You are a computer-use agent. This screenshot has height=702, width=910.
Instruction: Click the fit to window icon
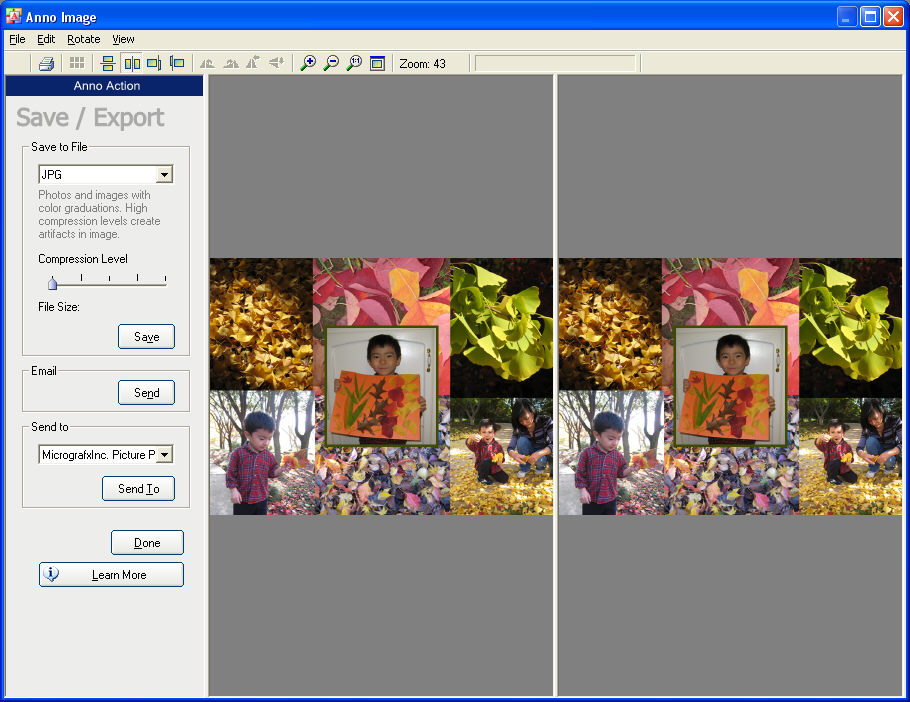click(x=377, y=63)
